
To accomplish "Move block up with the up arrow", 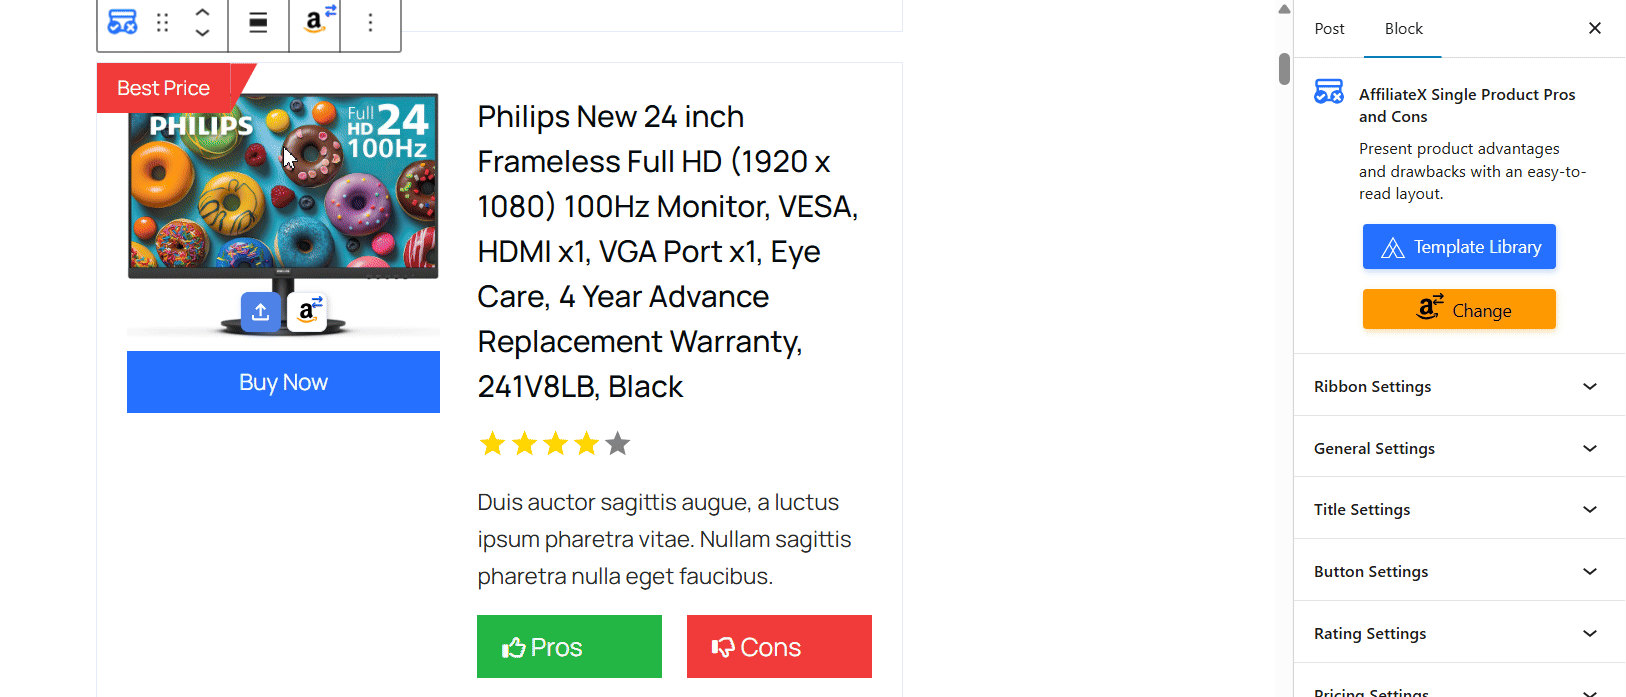I will pos(202,12).
